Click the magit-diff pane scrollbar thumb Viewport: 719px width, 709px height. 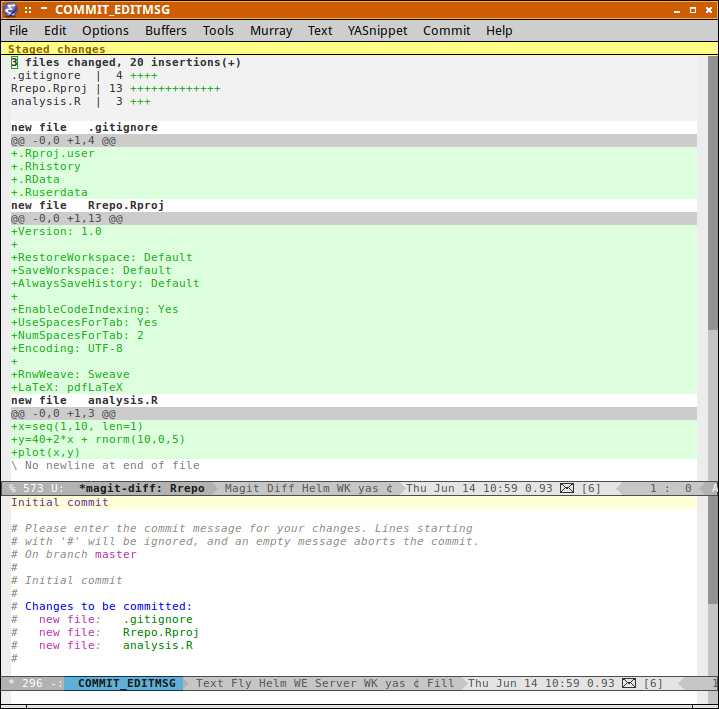point(713,193)
